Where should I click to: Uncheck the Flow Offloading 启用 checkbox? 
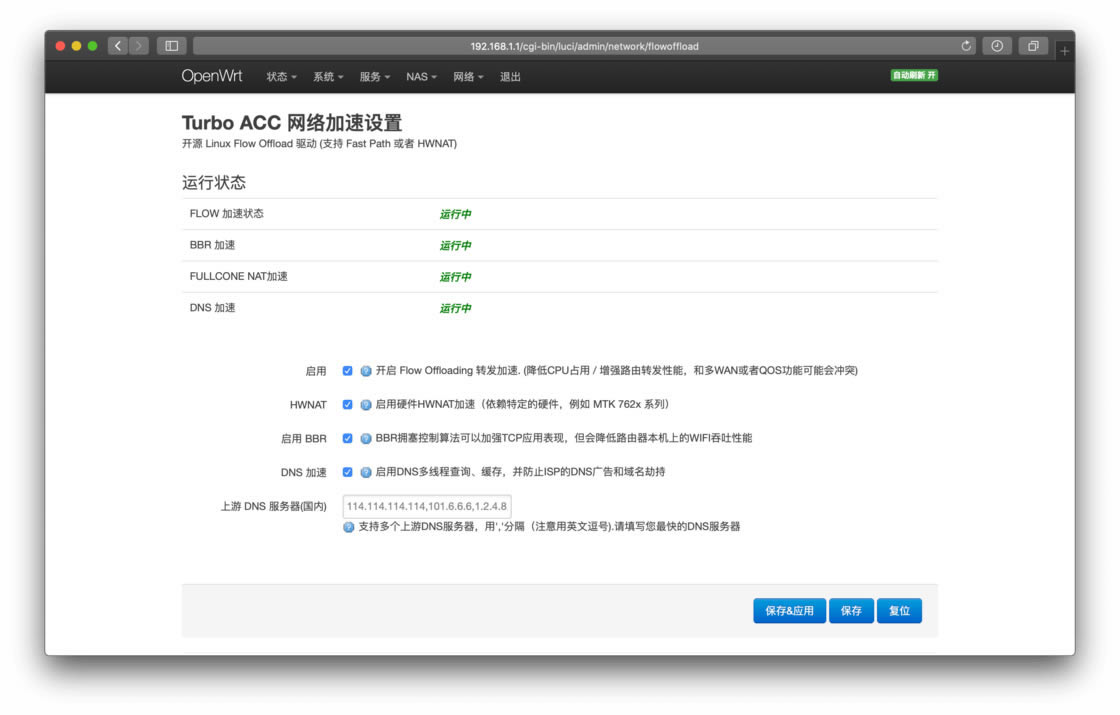[347, 370]
